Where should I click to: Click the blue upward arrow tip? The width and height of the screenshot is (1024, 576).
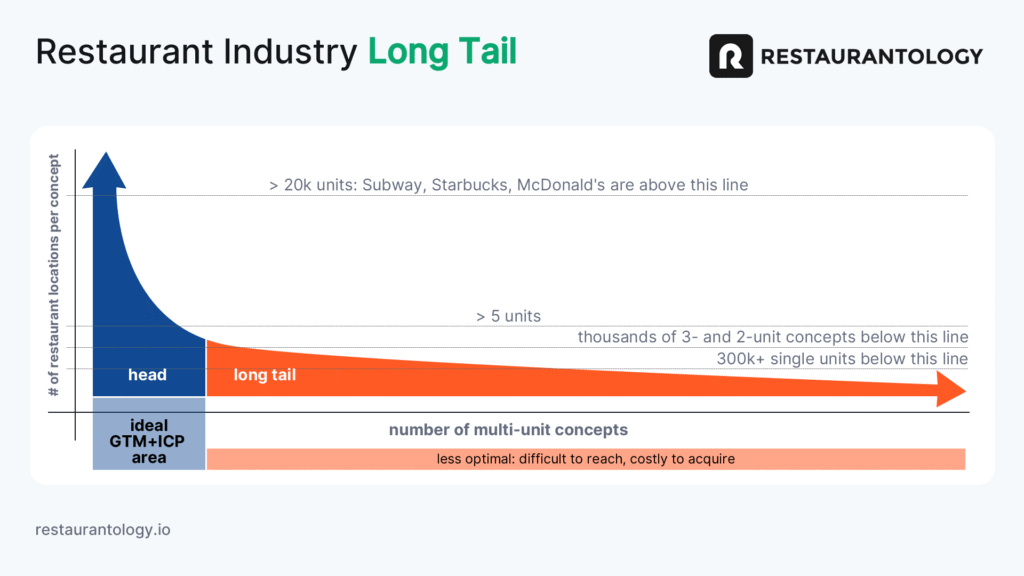coord(104,170)
